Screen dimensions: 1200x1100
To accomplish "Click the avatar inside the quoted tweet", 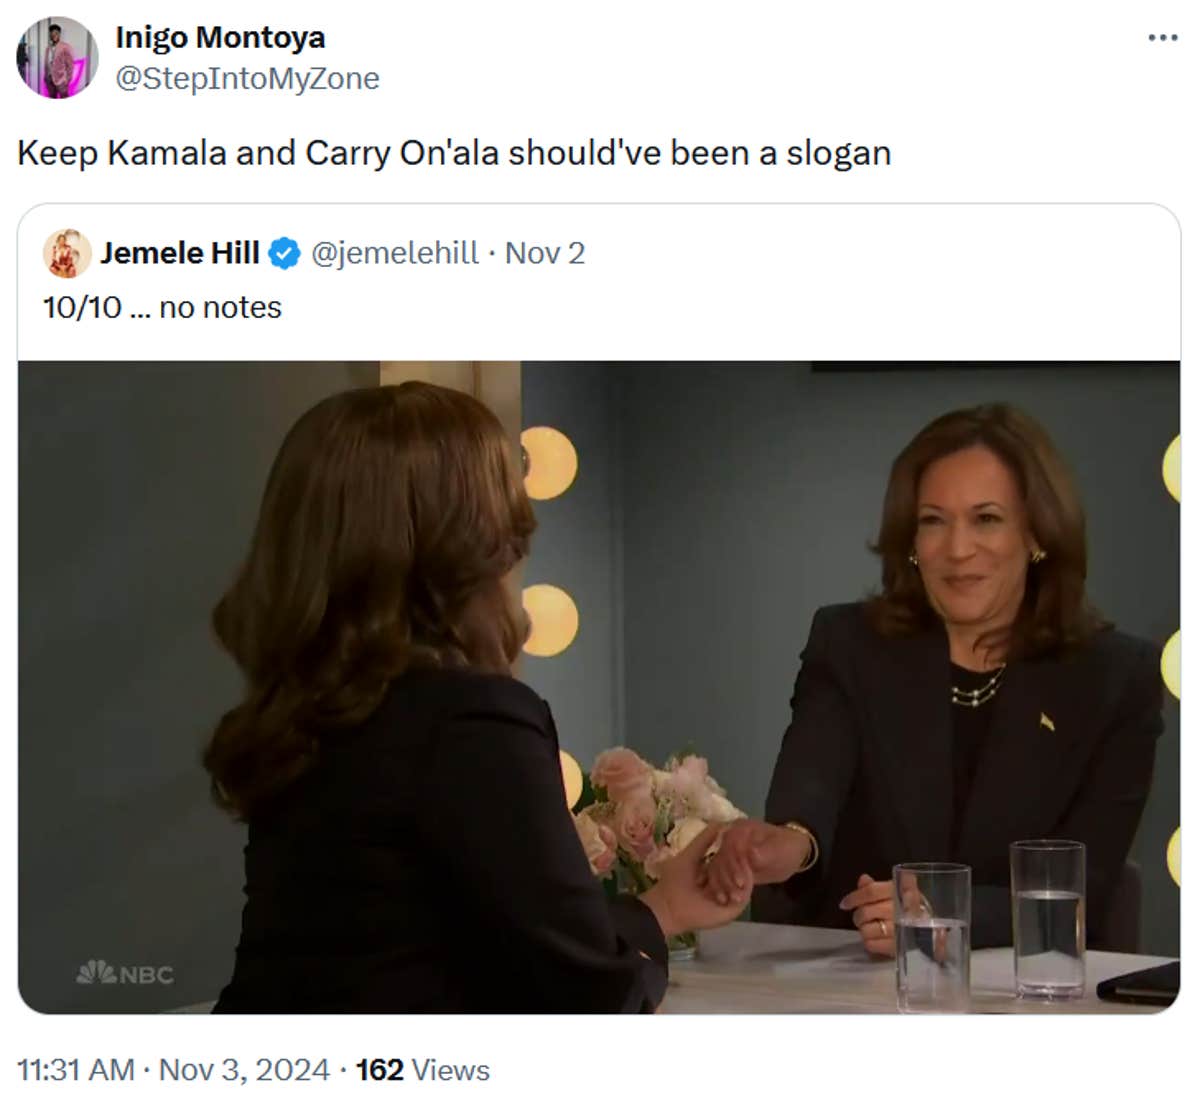I will 66,253.
